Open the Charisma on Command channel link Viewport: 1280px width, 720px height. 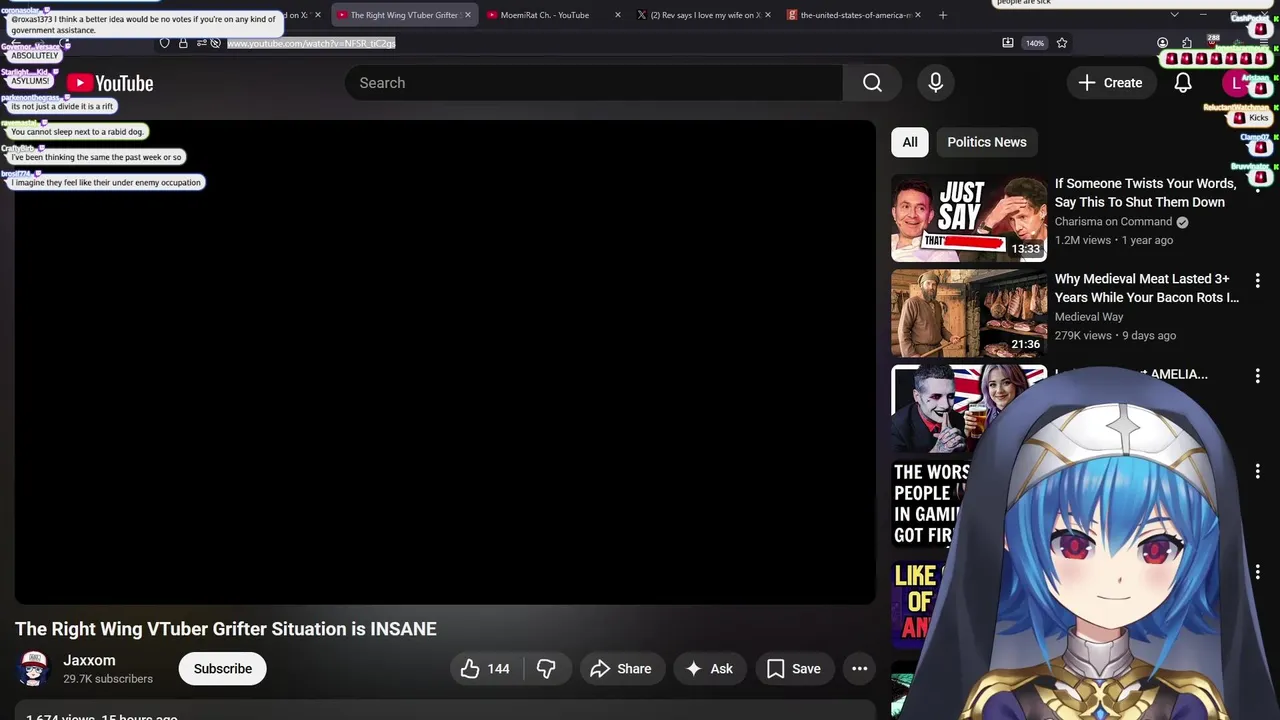[1113, 222]
